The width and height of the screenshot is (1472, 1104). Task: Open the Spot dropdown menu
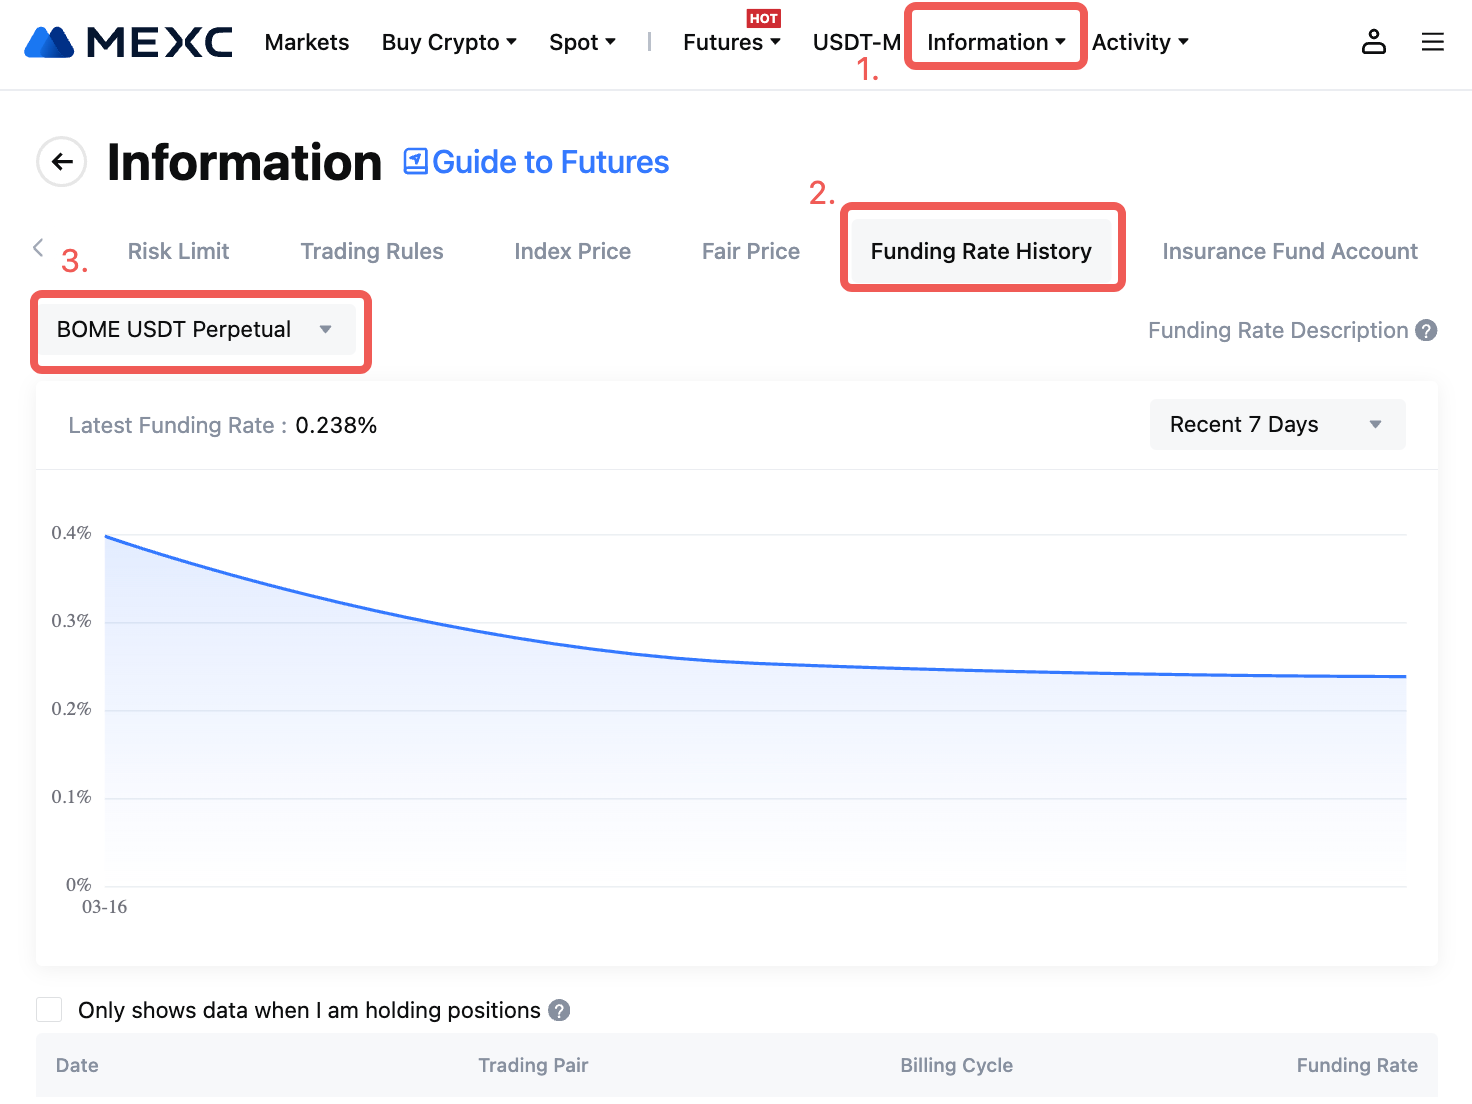coord(582,42)
